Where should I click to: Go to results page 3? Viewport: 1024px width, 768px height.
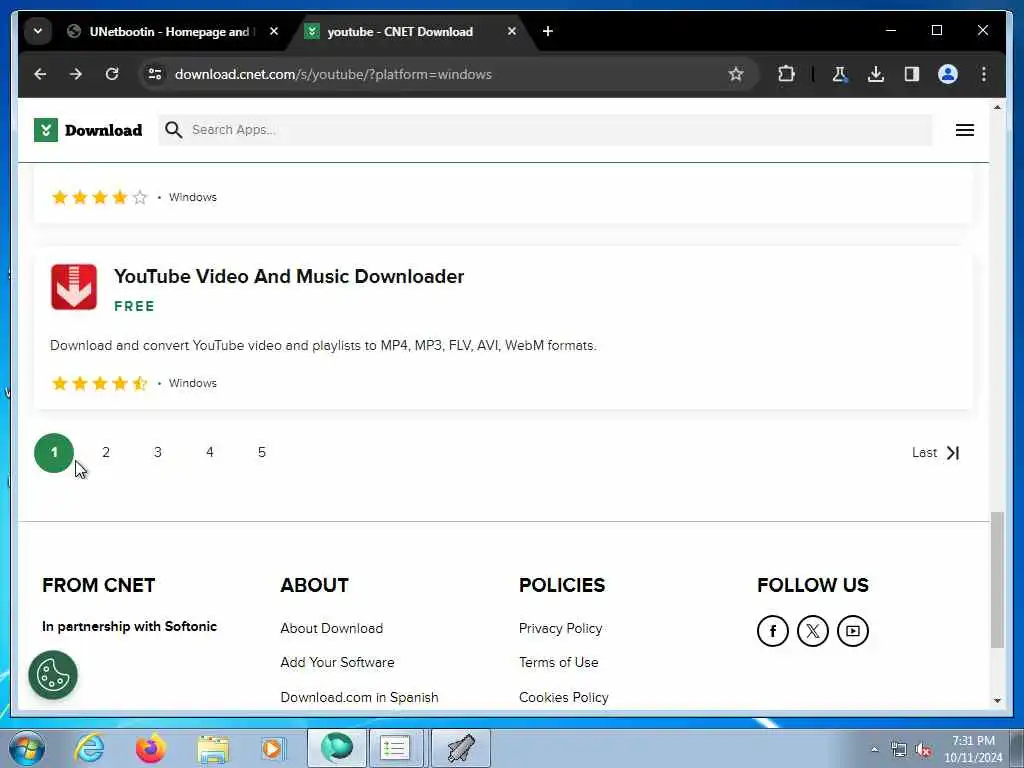[x=157, y=453]
